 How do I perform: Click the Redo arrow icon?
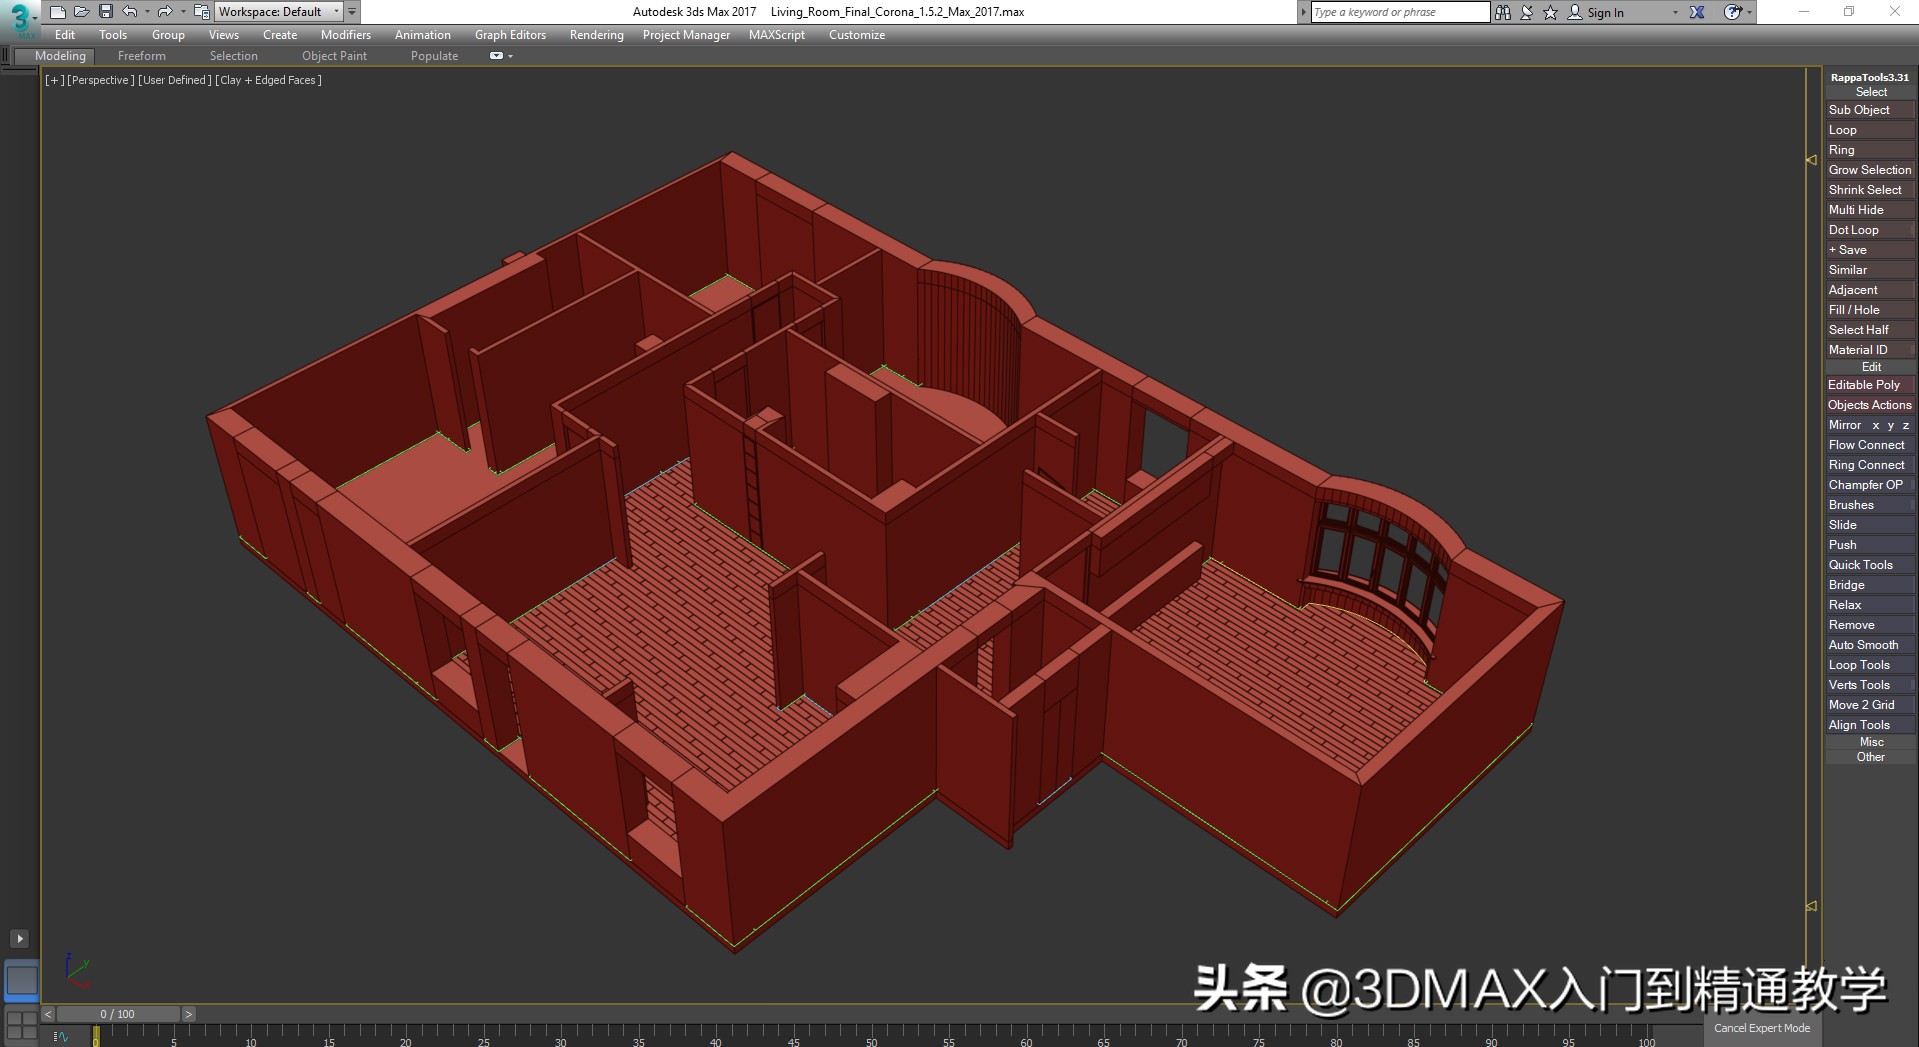[165, 12]
